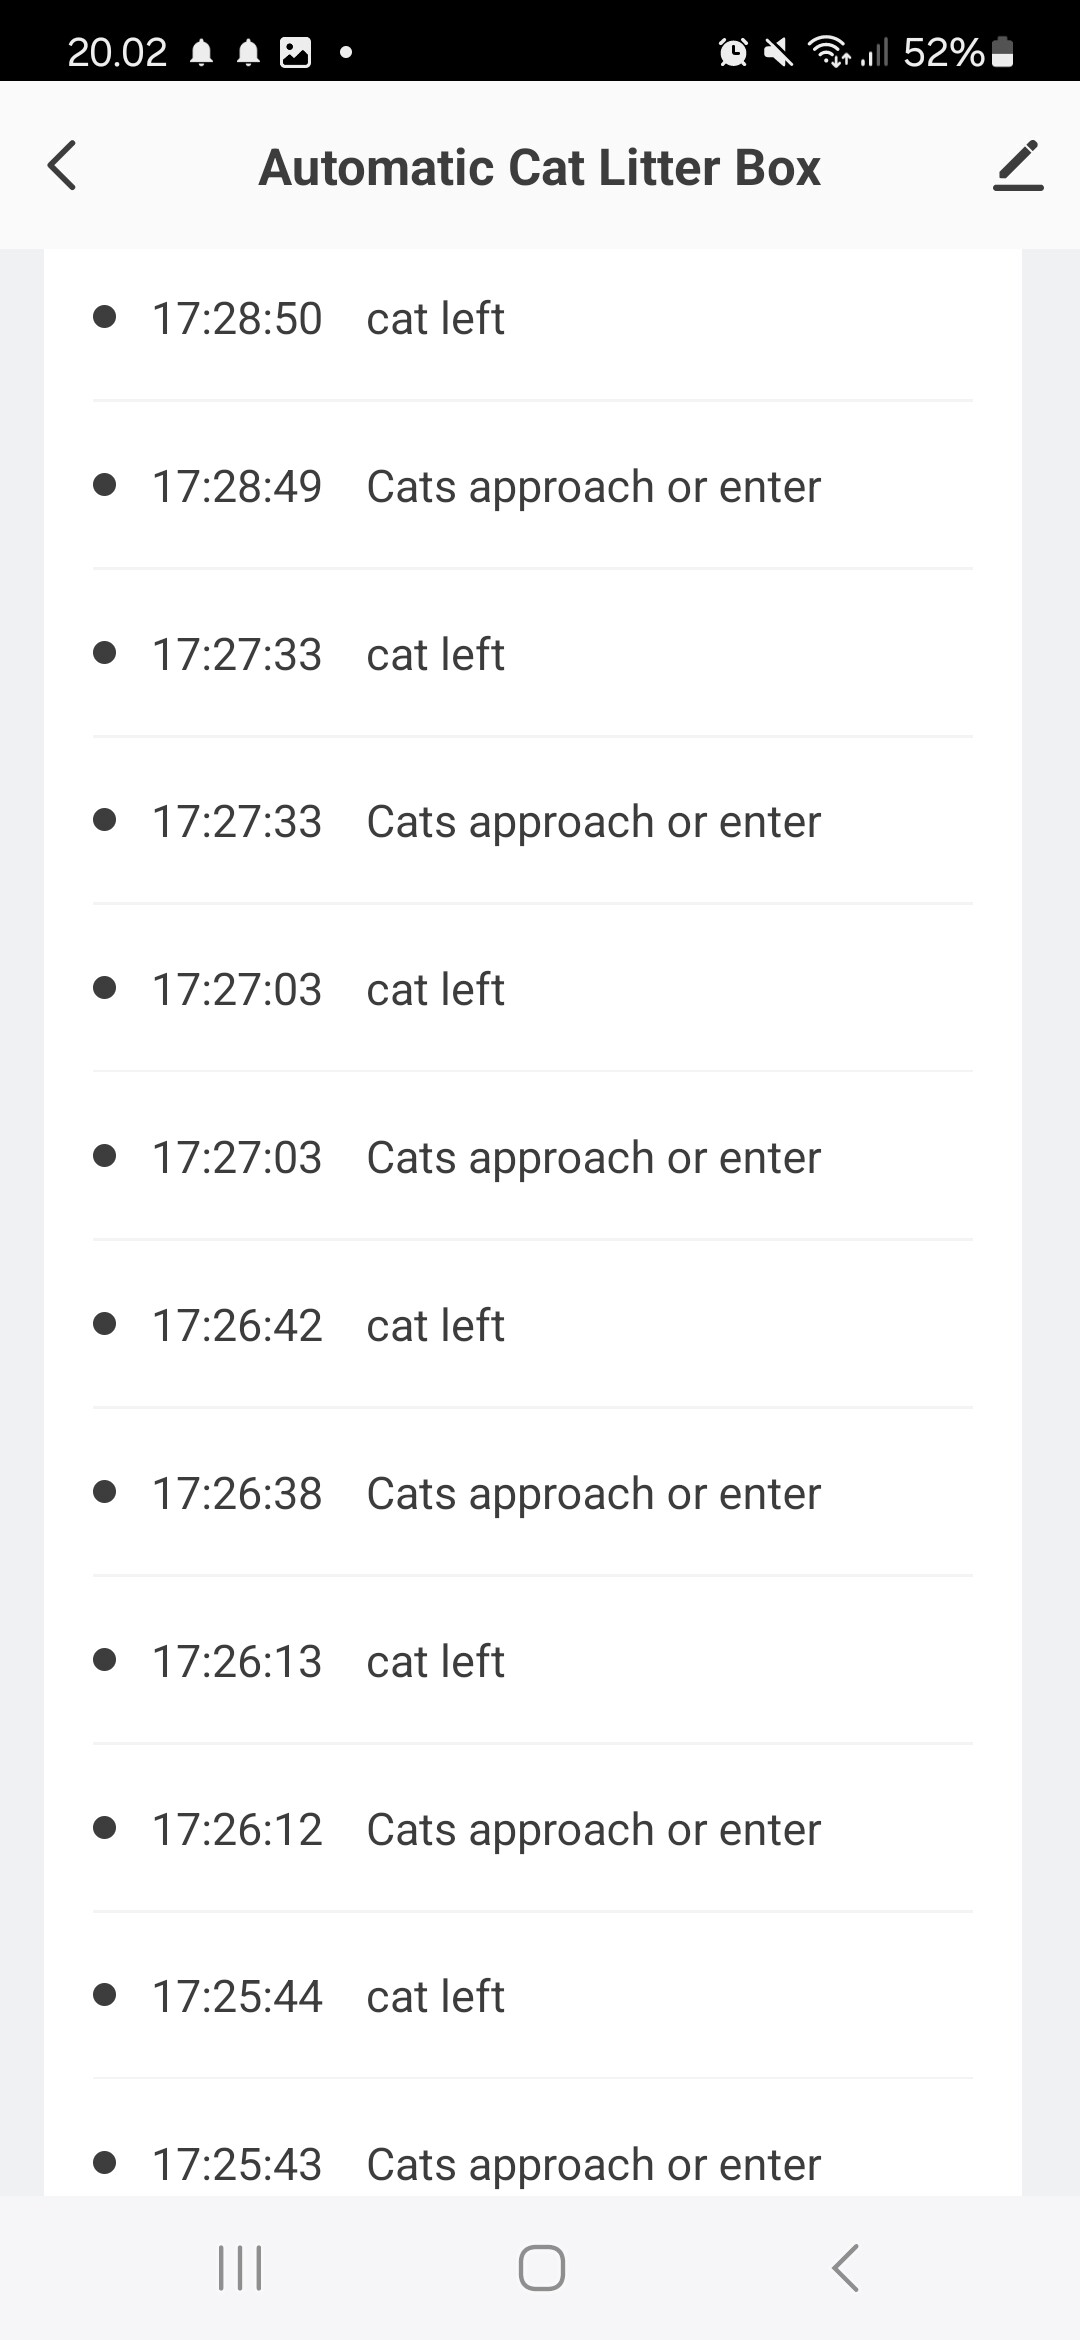
Task: Tap the alarm icon in status bar
Action: 733,51
